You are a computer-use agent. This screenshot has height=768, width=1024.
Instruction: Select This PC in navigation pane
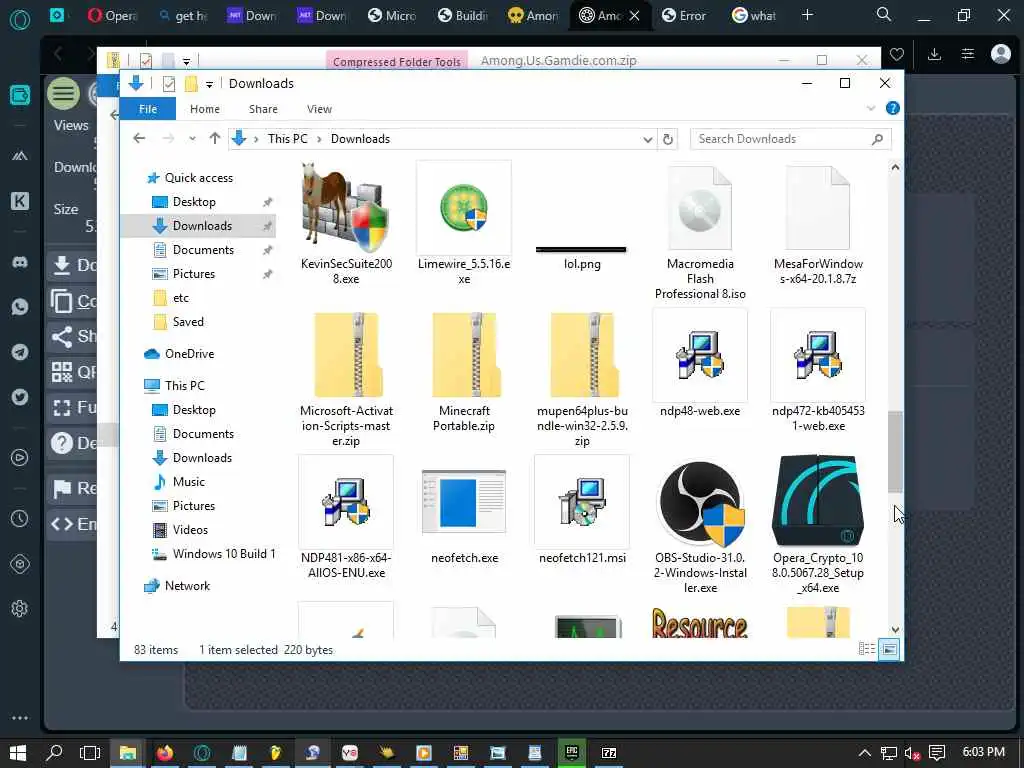click(185, 385)
